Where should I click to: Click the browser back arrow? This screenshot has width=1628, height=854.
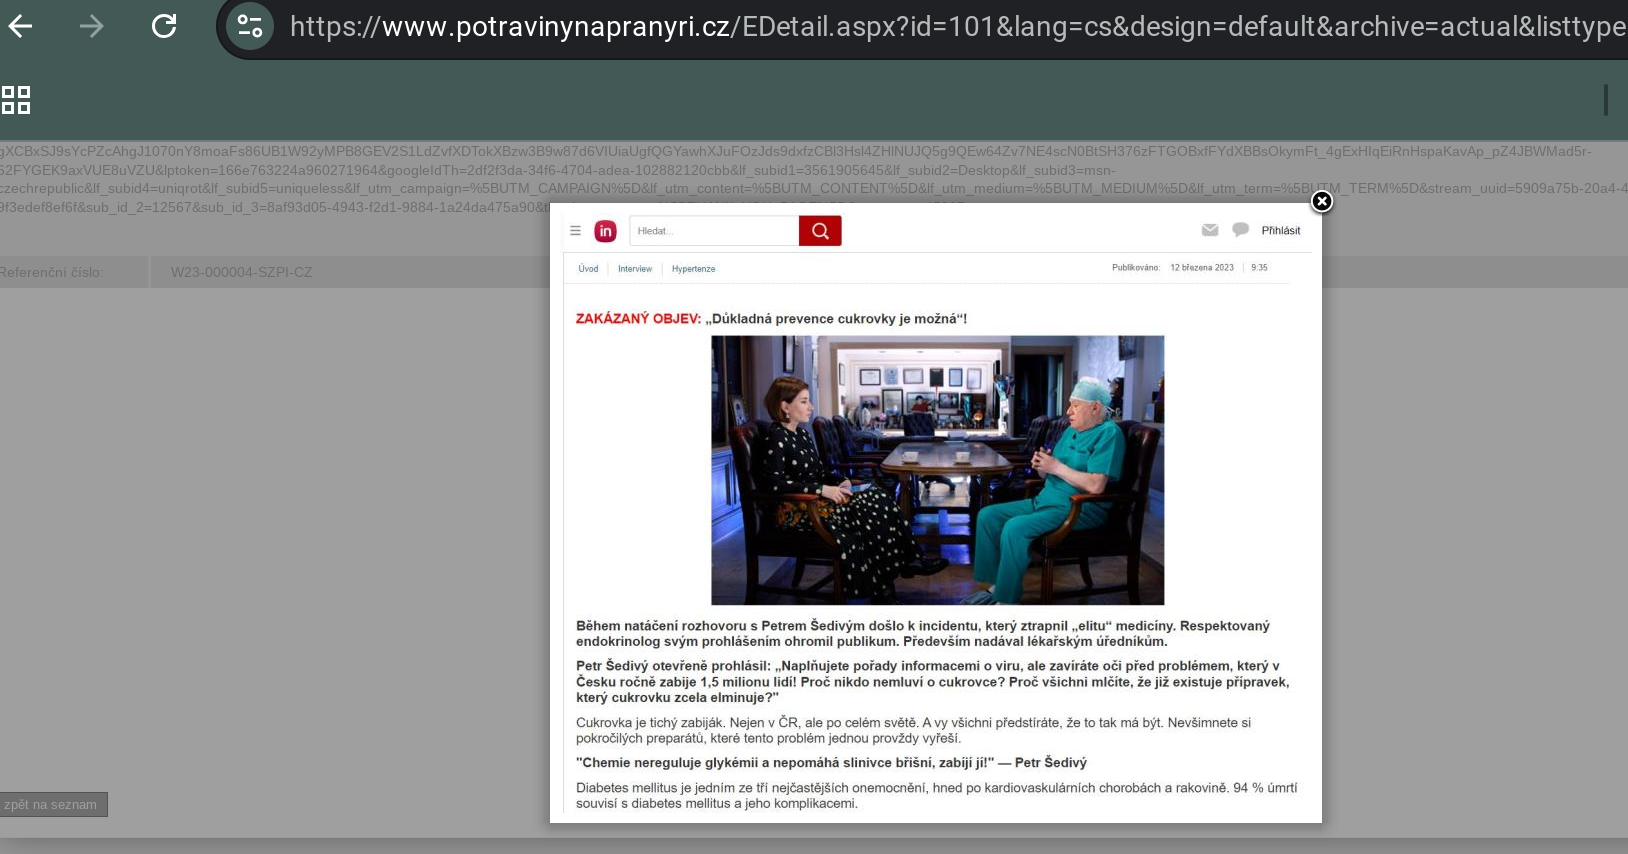pos(21,26)
